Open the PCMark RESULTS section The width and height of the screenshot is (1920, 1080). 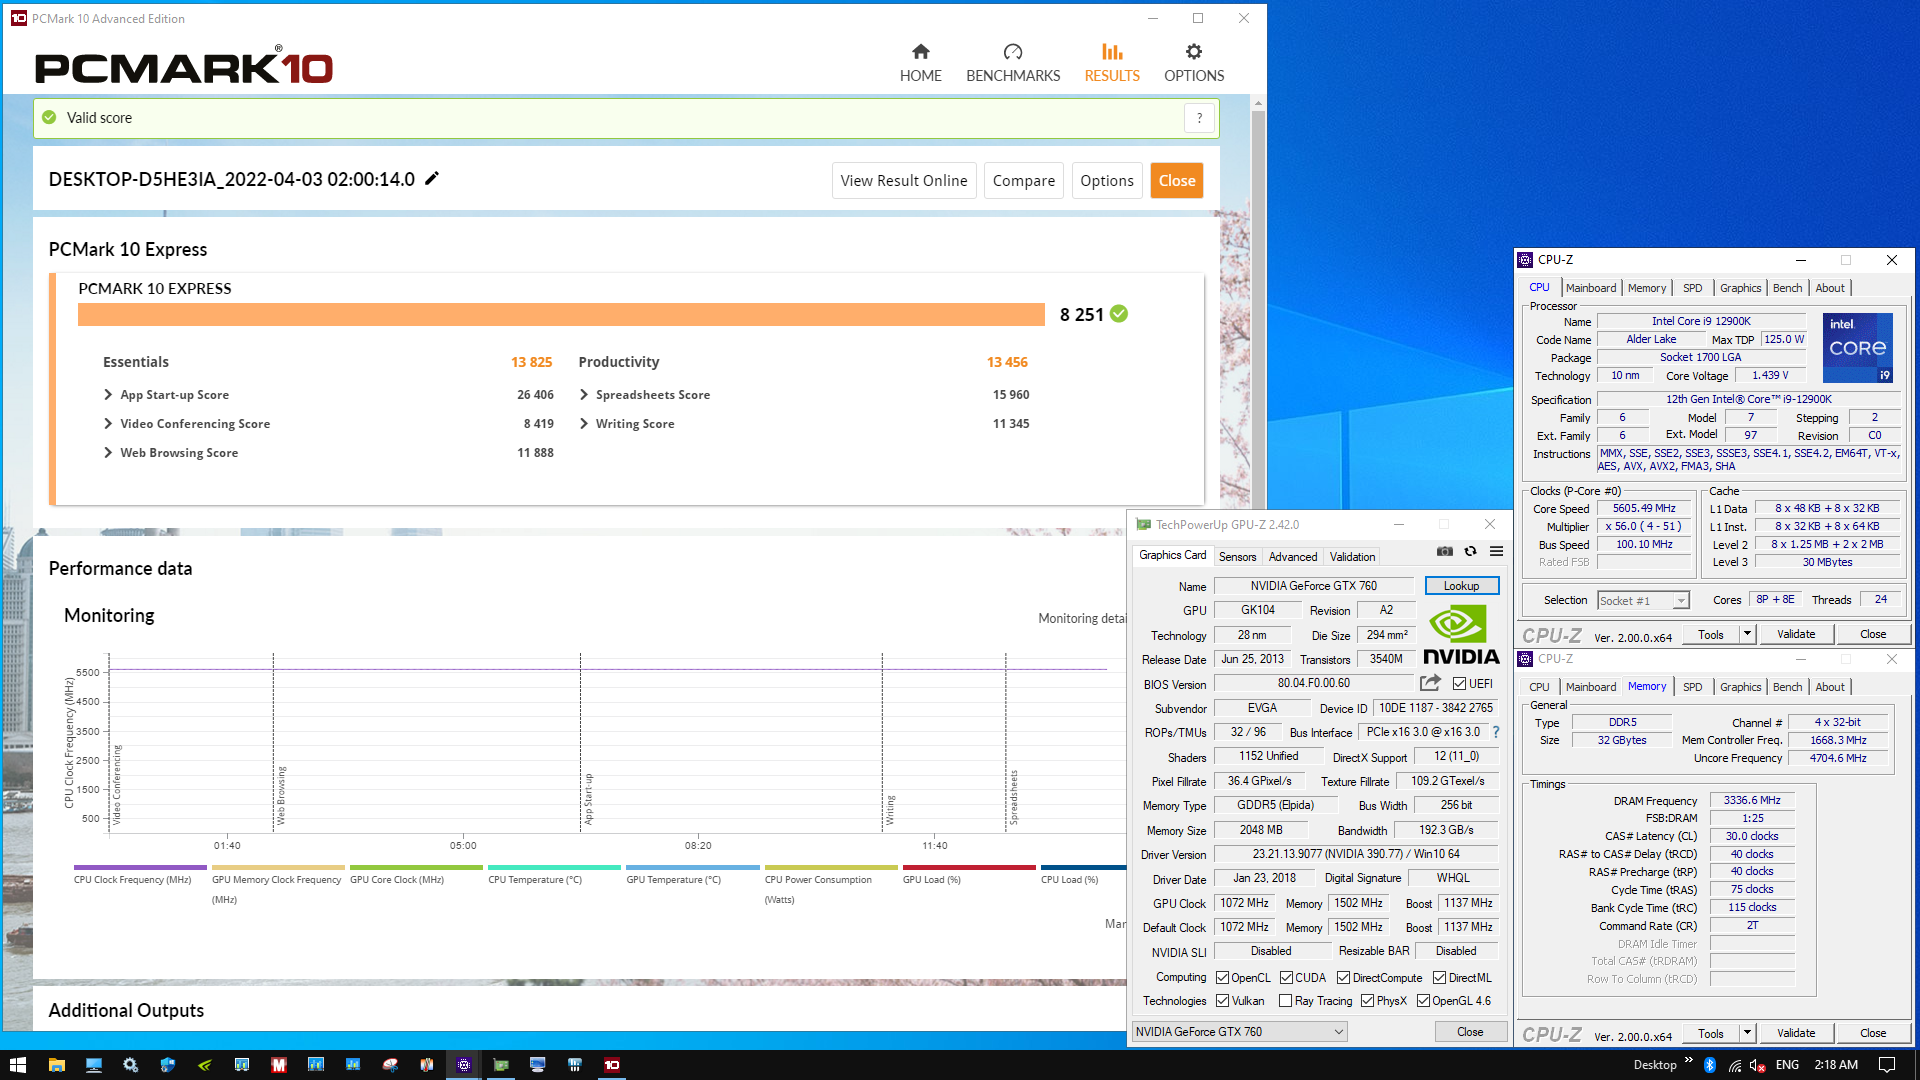click(x=1112, y=63)
